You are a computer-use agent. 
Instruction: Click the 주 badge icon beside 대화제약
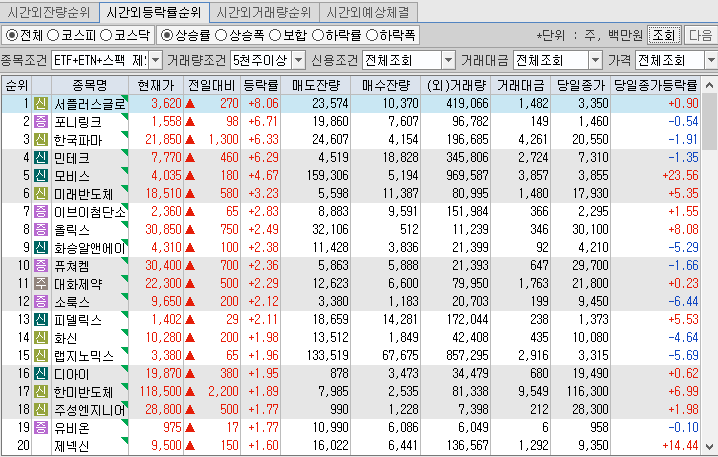tap(41, 284)
